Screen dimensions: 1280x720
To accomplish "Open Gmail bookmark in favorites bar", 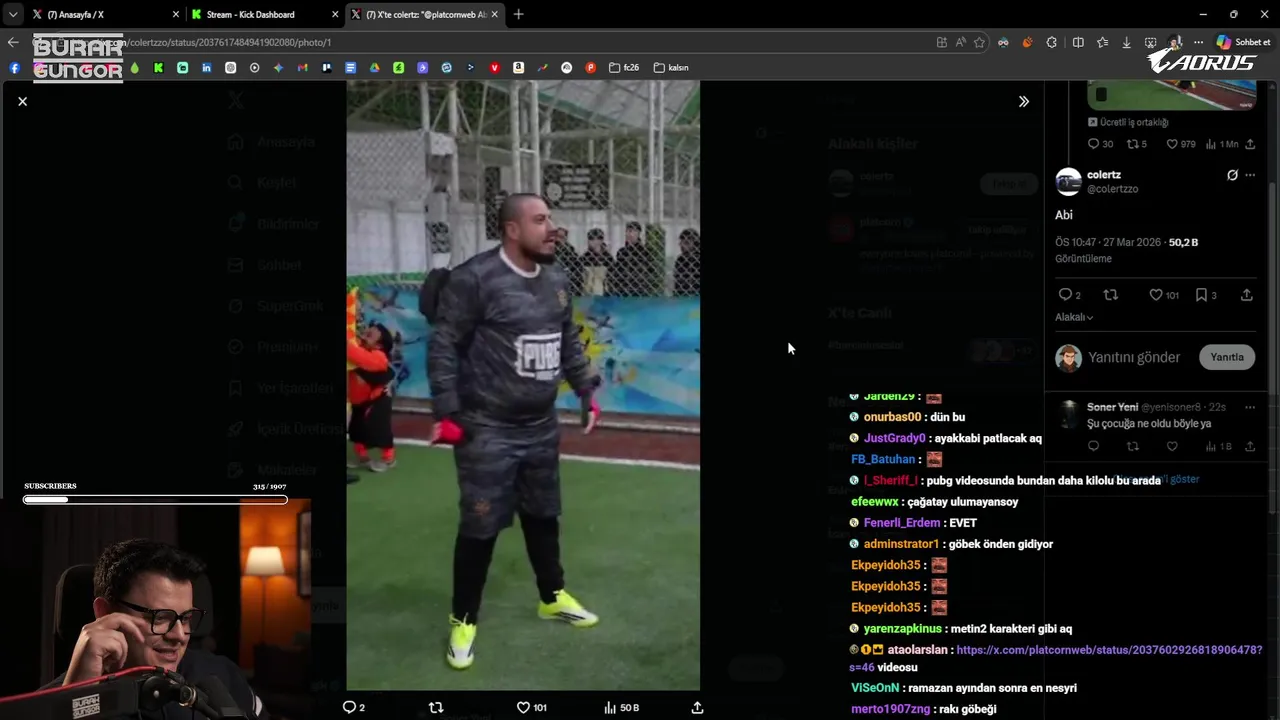I will [302, 67].
